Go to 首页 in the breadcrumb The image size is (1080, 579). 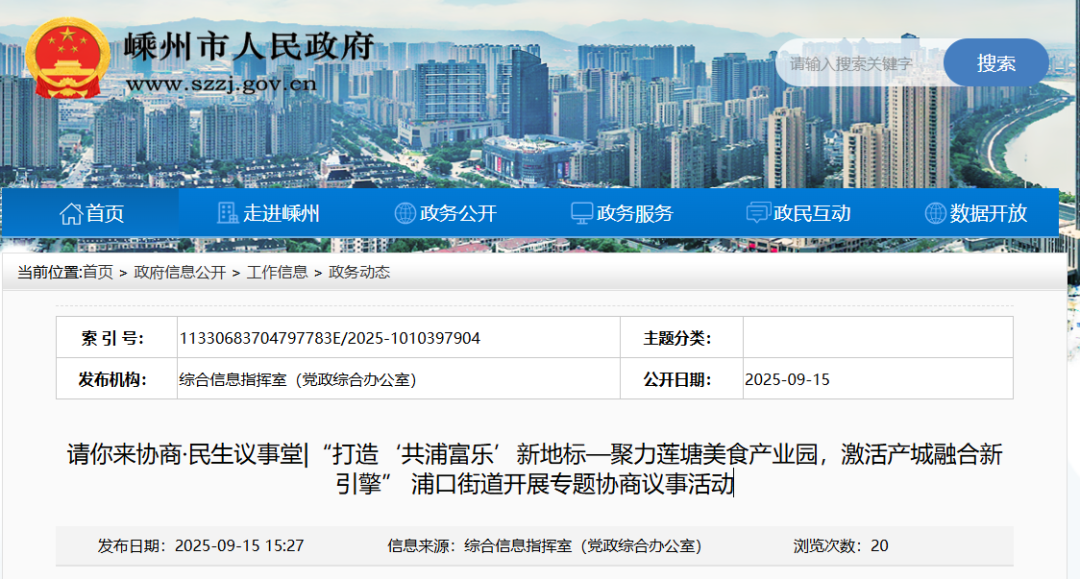(98, 272)
